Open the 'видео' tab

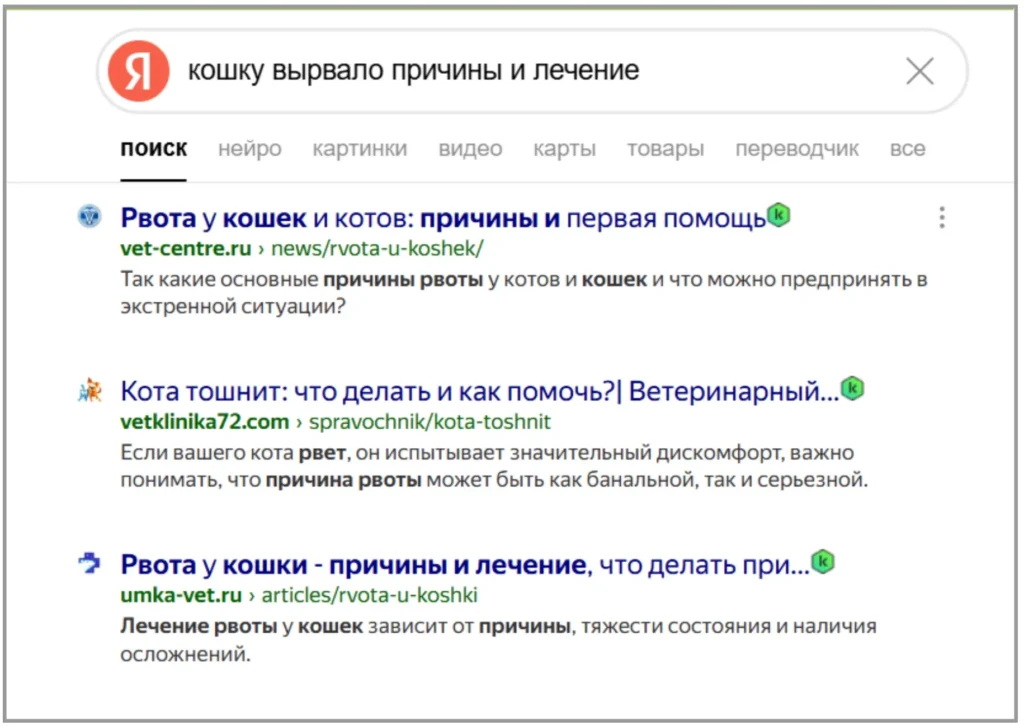[470, 149]
